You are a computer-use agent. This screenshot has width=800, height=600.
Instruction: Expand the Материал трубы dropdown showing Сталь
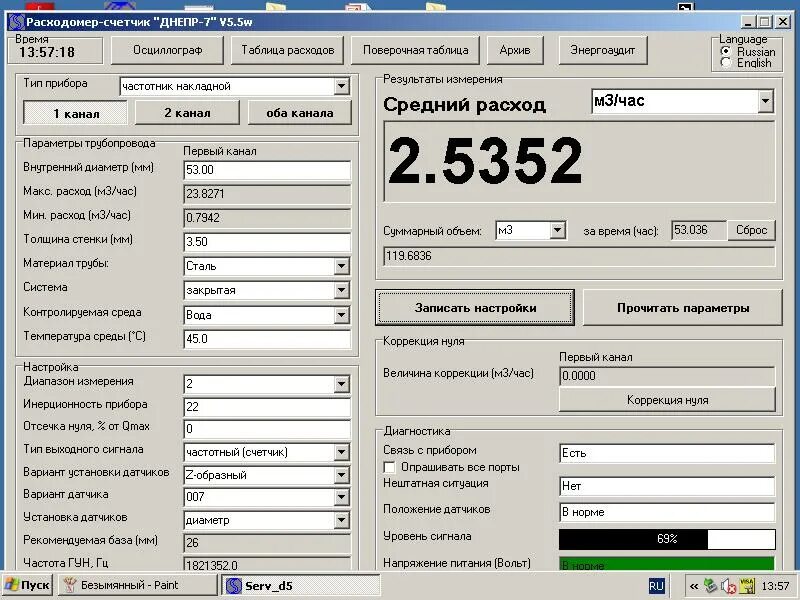pos(340,265)
